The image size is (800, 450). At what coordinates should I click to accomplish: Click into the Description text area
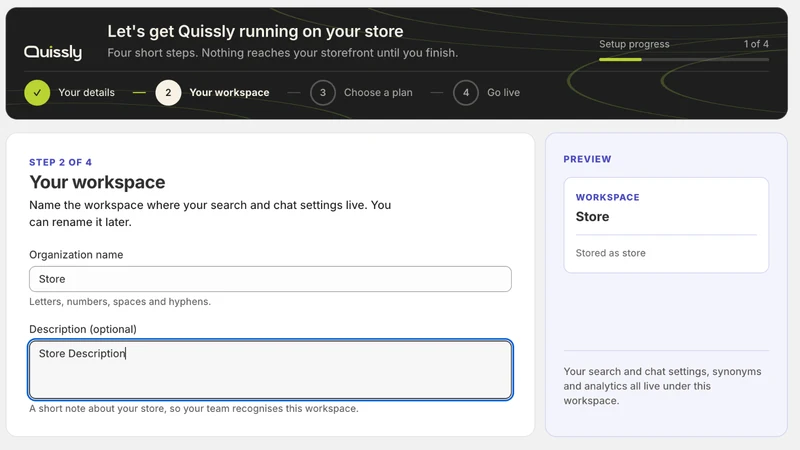tap(270, 370)
